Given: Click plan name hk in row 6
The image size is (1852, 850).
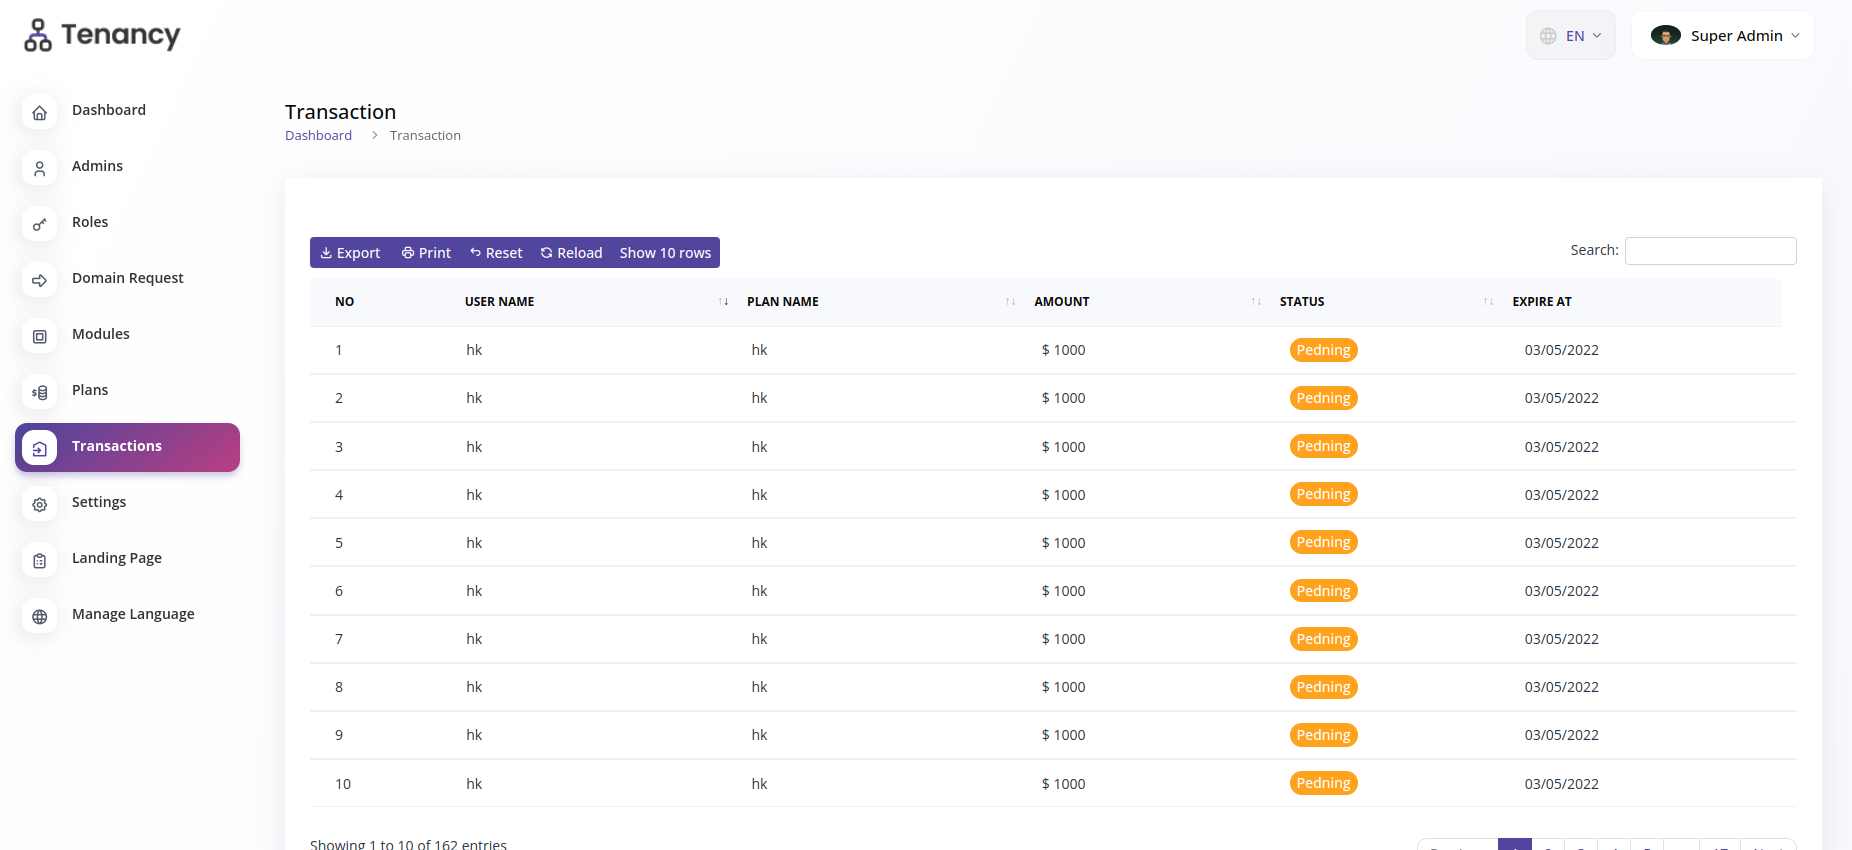Looking at the screenshot, I should (x=759, y=591).
